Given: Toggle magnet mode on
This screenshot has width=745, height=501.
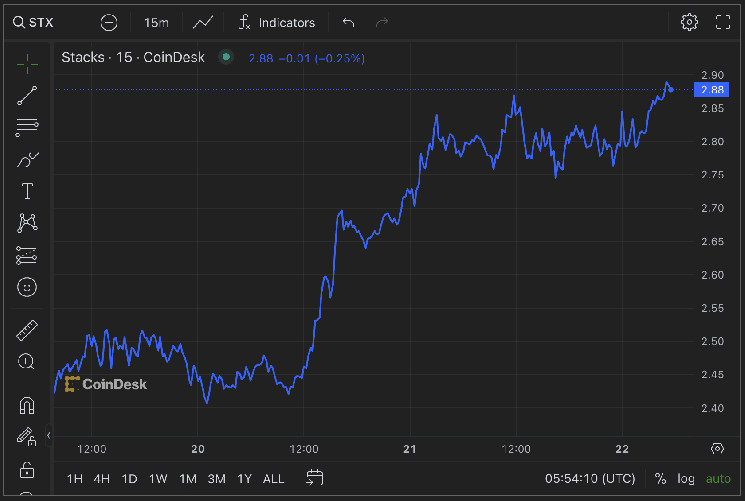Looking at the screenshot, I should coord(27,406).
